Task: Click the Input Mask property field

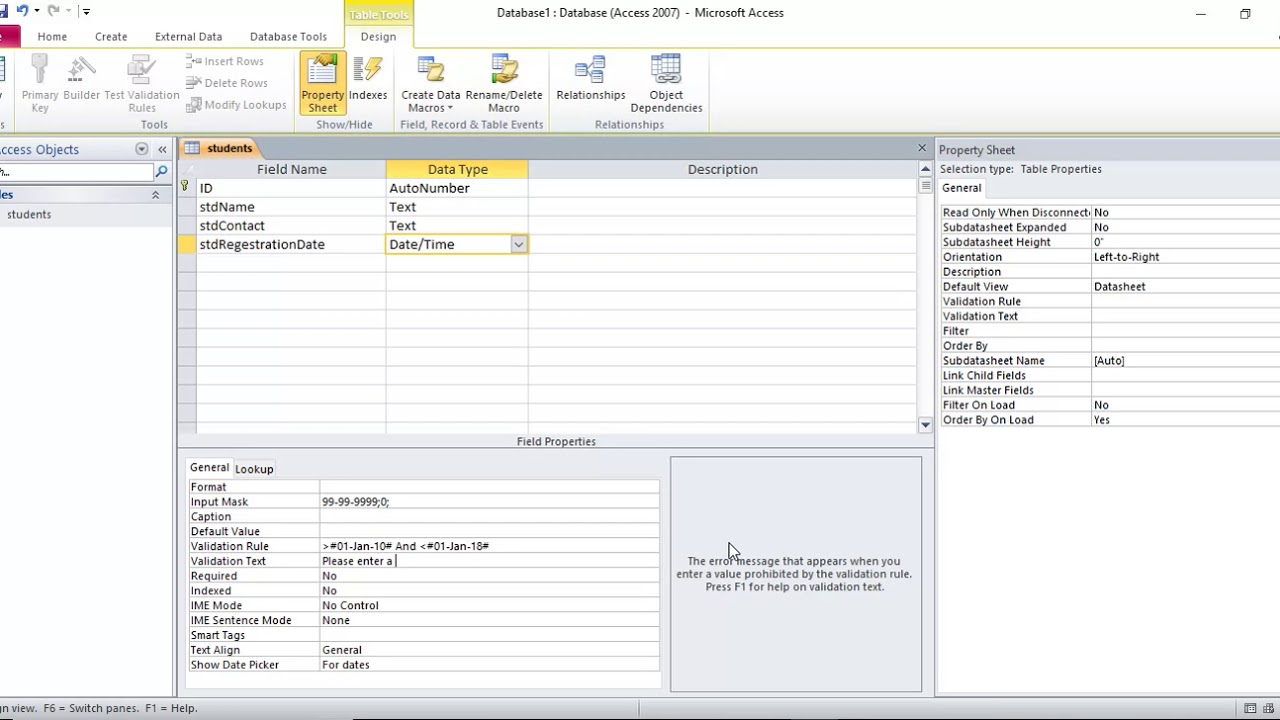Action: (489, 502)
